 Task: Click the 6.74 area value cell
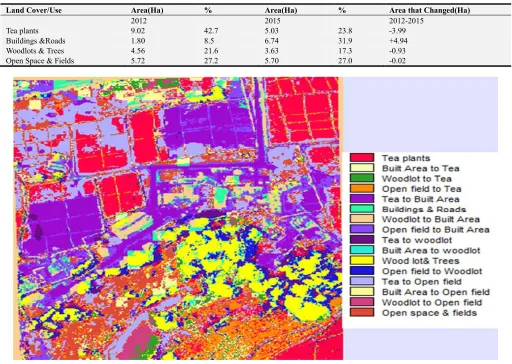(272, 41)
